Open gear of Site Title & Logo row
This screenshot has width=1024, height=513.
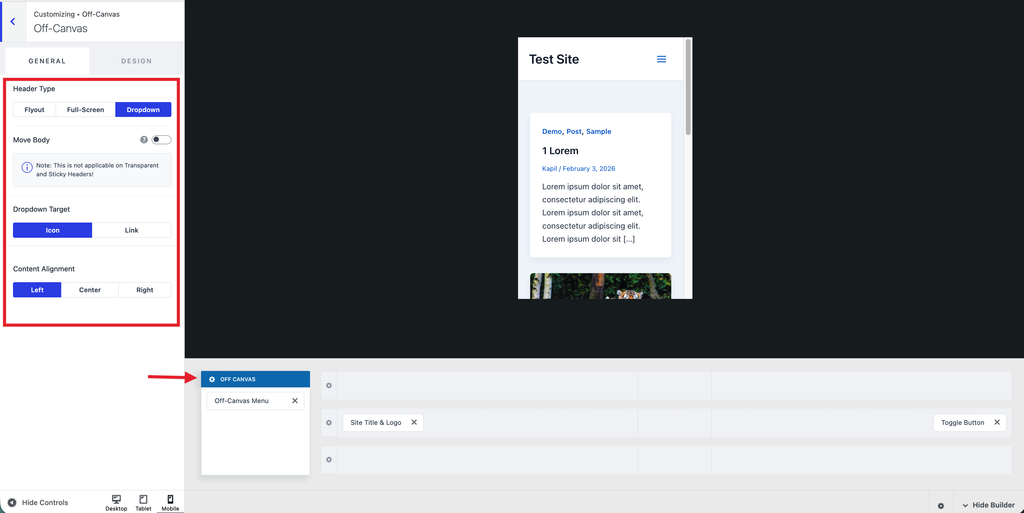329,422
